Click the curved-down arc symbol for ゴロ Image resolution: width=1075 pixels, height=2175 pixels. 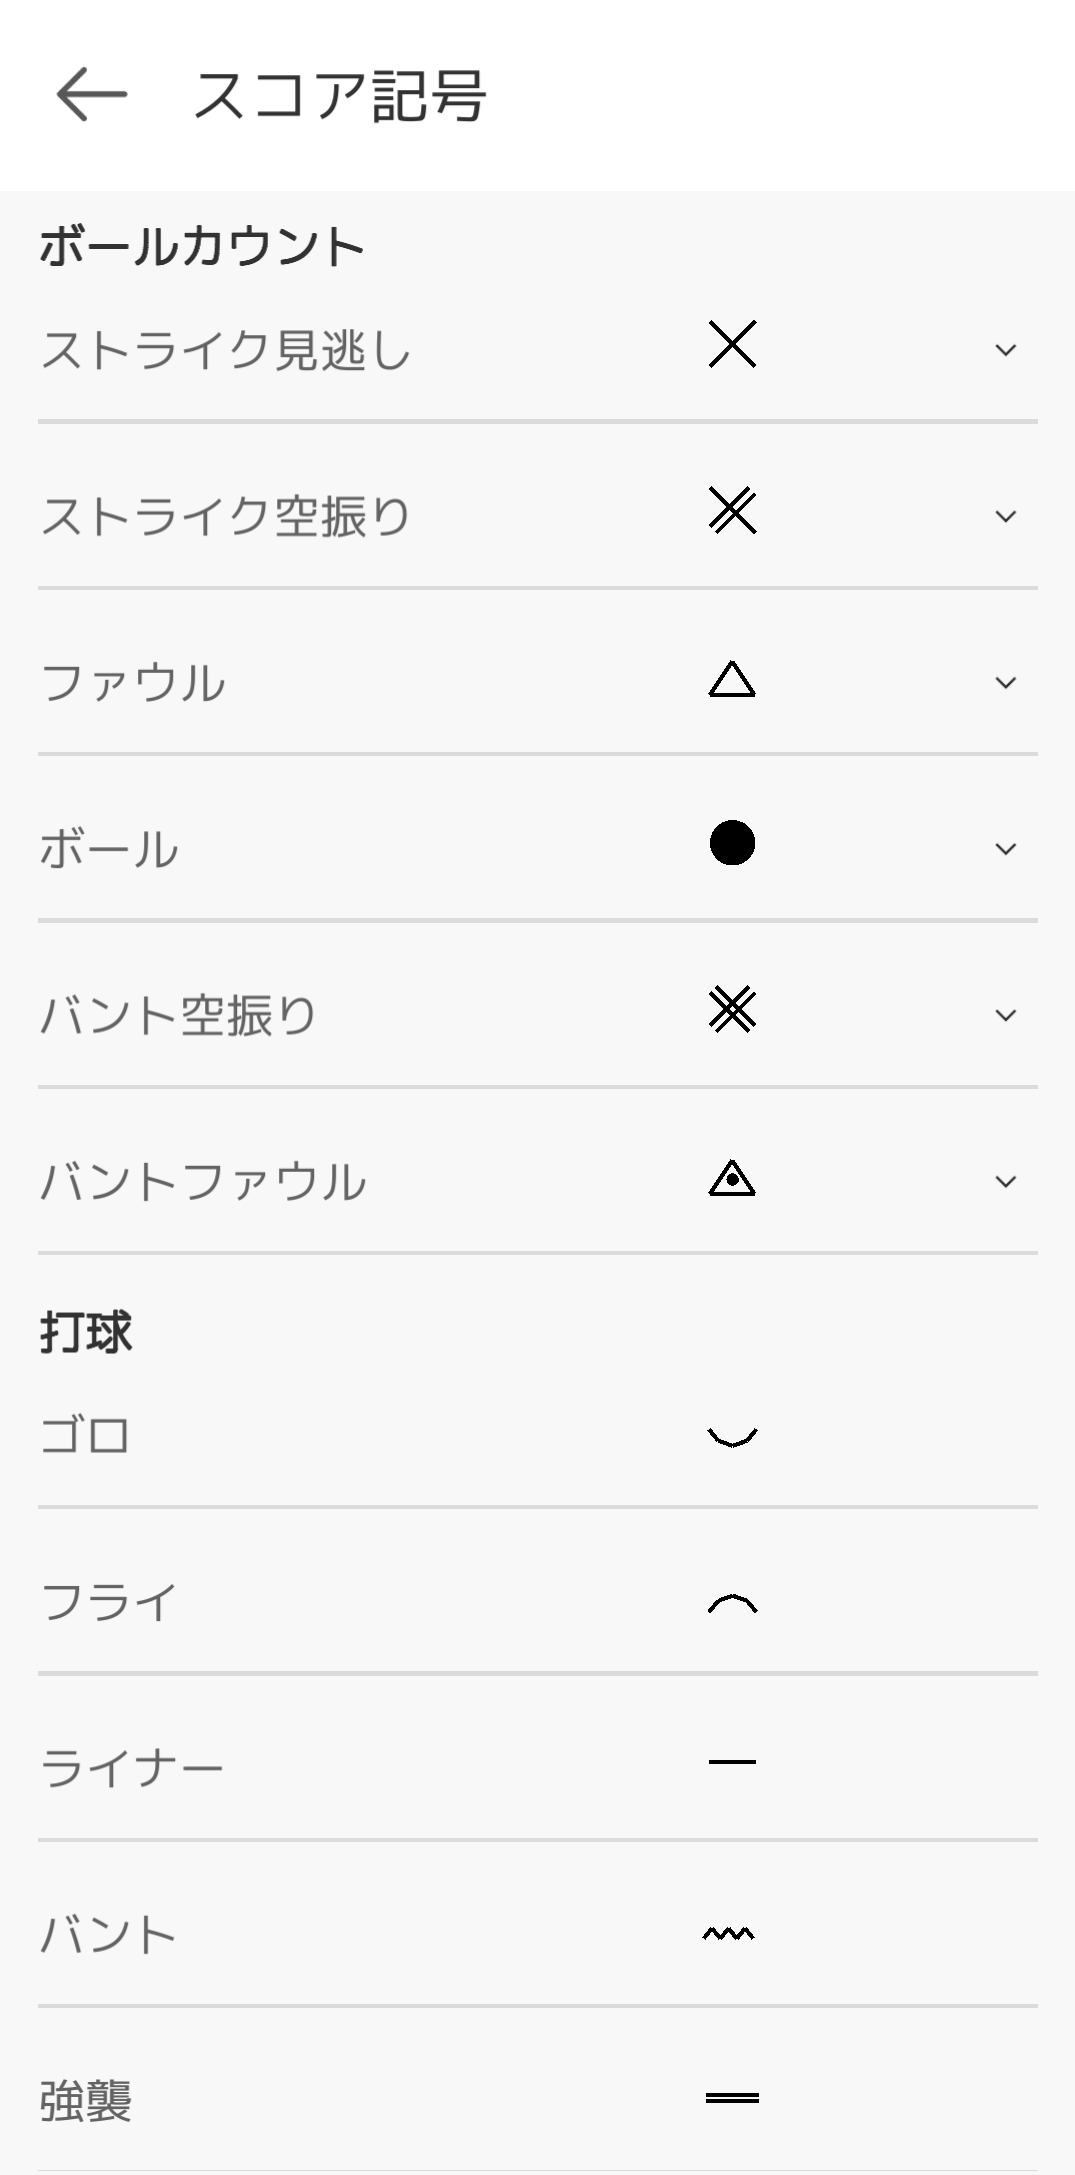pyautogui.click(x=732, y=1437)
